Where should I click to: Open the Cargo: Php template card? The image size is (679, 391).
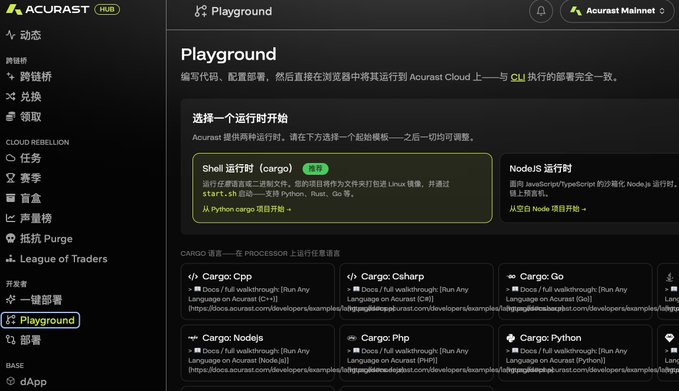click(417, 353)
